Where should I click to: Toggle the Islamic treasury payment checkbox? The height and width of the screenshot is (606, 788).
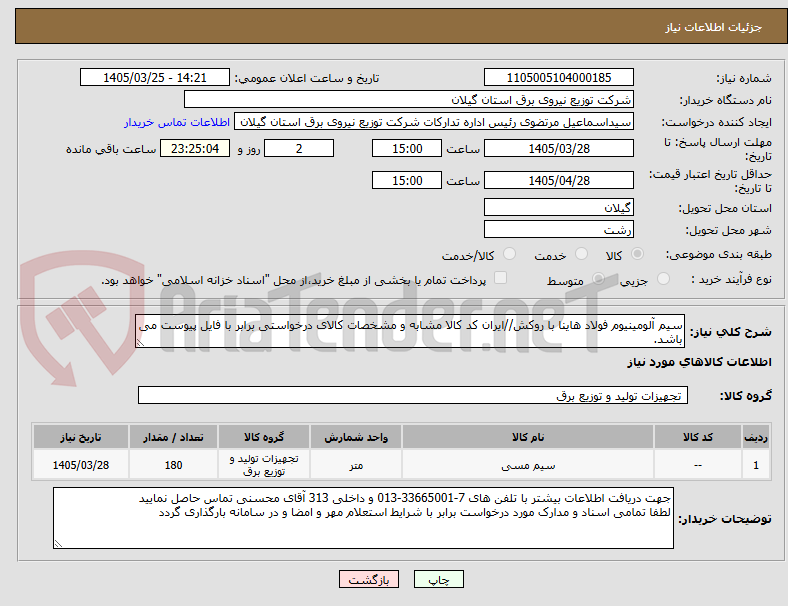pos(501,278)
